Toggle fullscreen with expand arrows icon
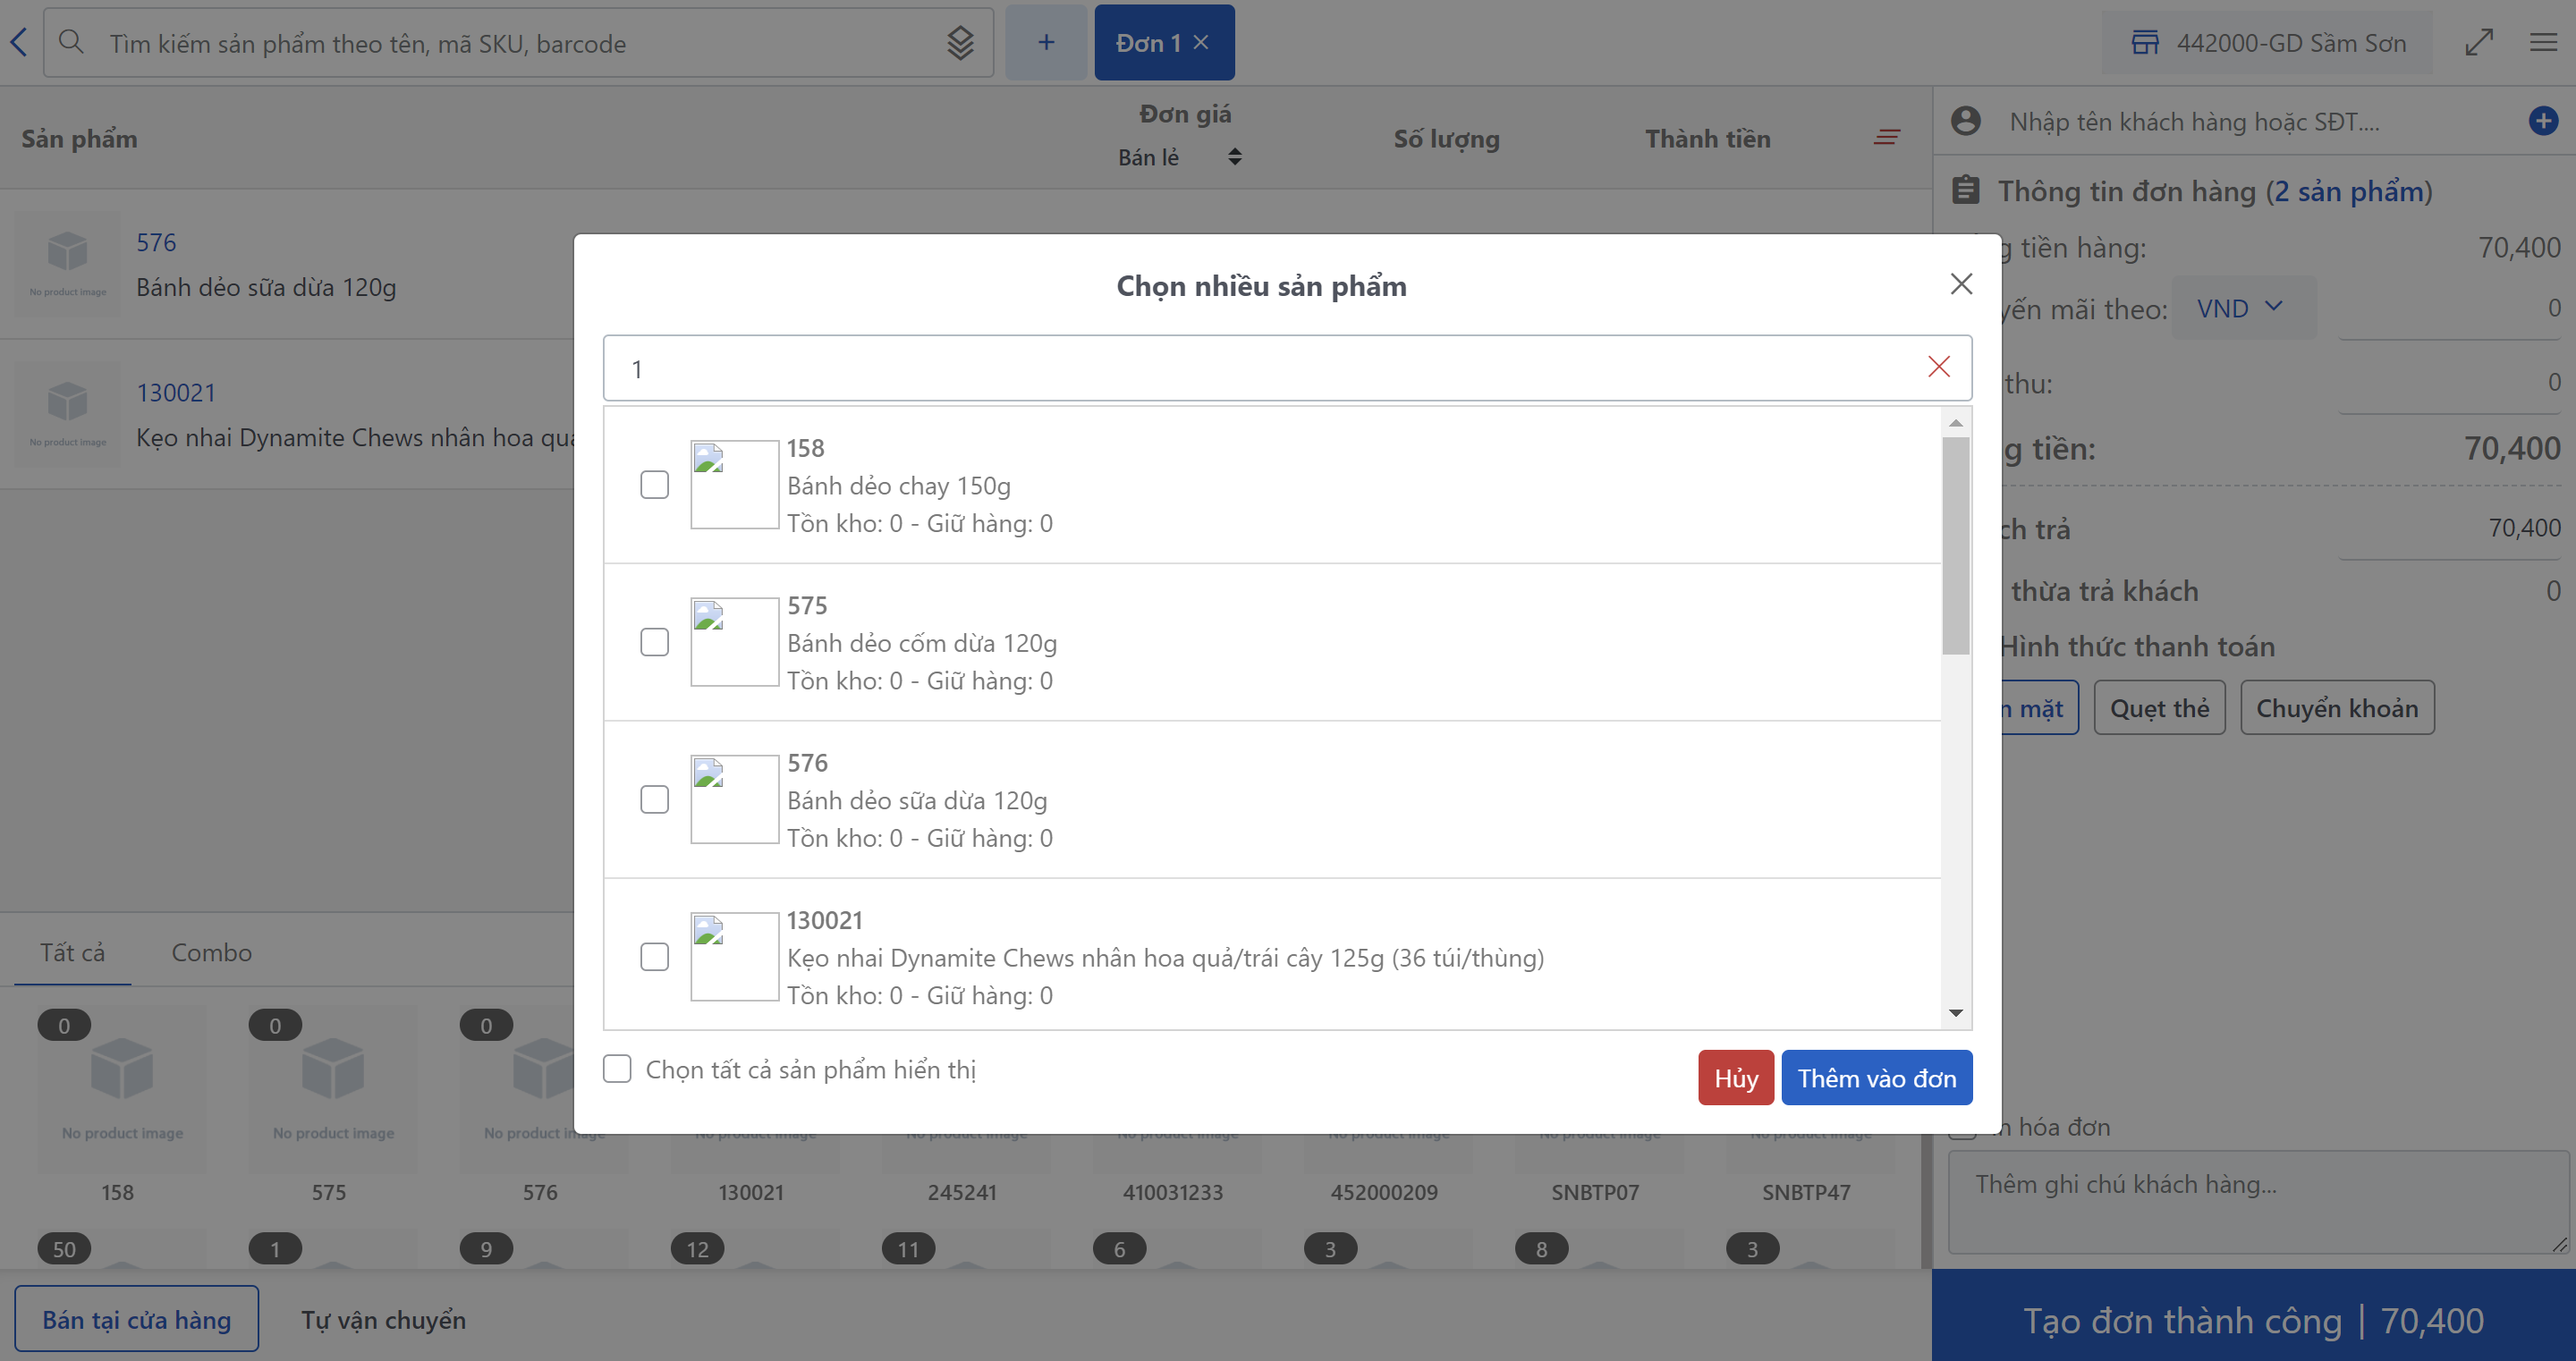This screenshot has width=2576, height=1361. point(2479,42)
